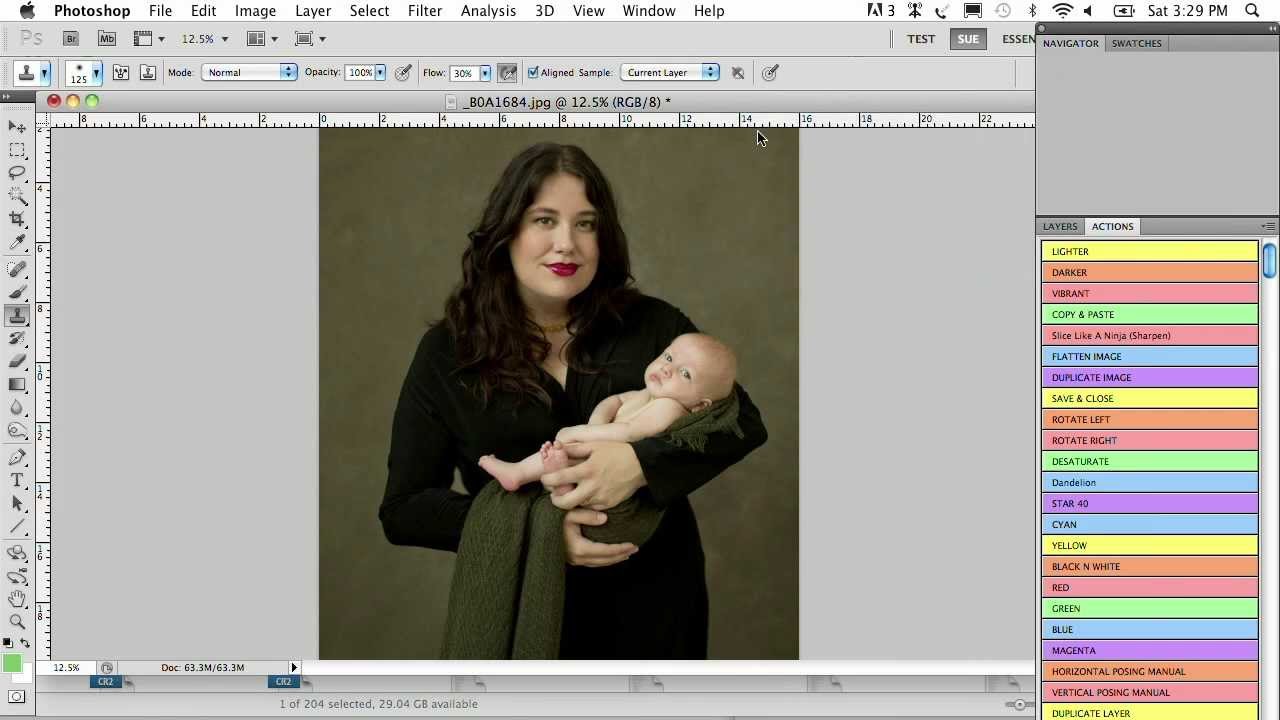Select the History Brush tool
1280x720 pixels.
[x=17, y=339]
